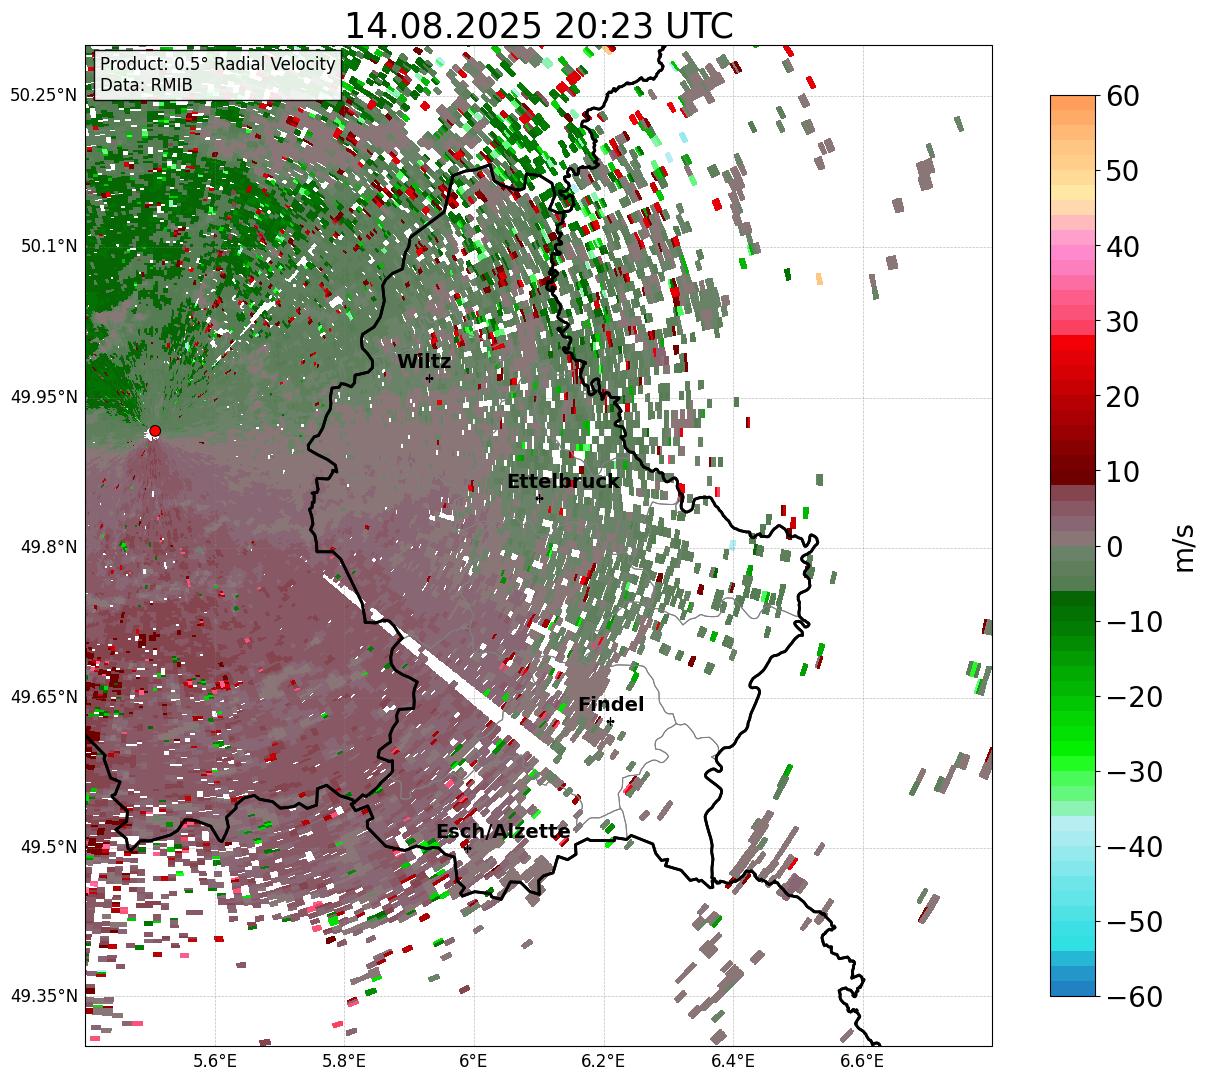Click the colorbar −50 tick label
The image size is (1207, 1081).
pos(1133,921)
